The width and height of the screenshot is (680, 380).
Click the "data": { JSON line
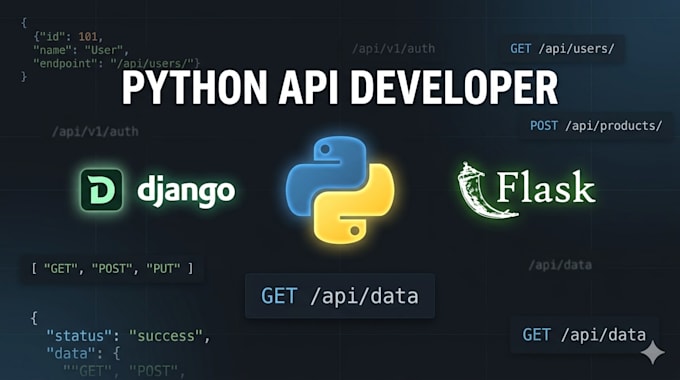83,353
